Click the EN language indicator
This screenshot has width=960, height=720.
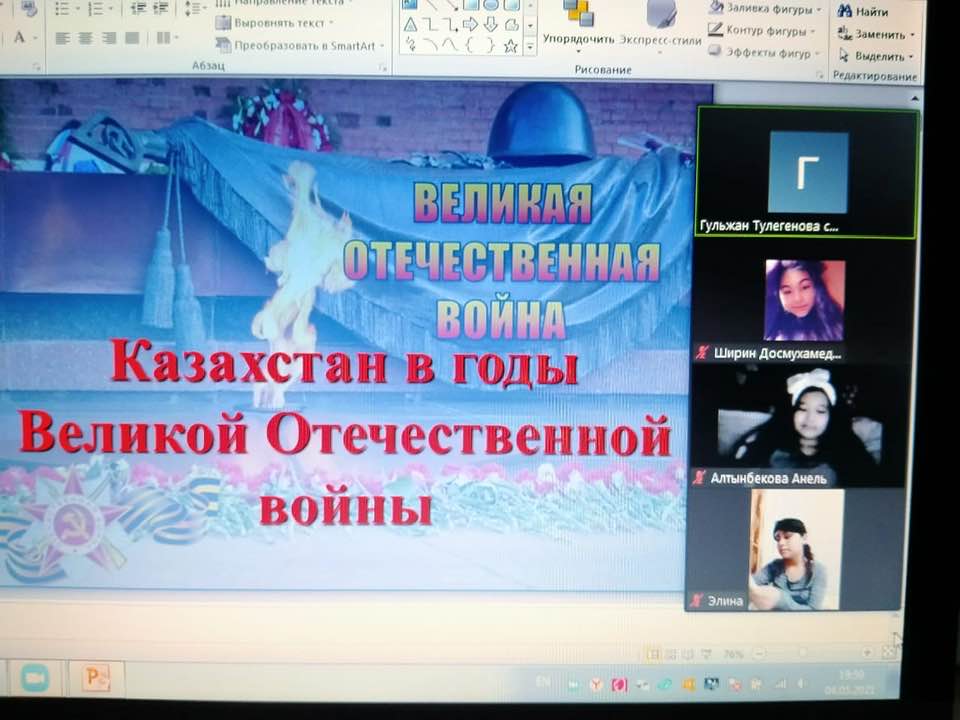(544, 682)
